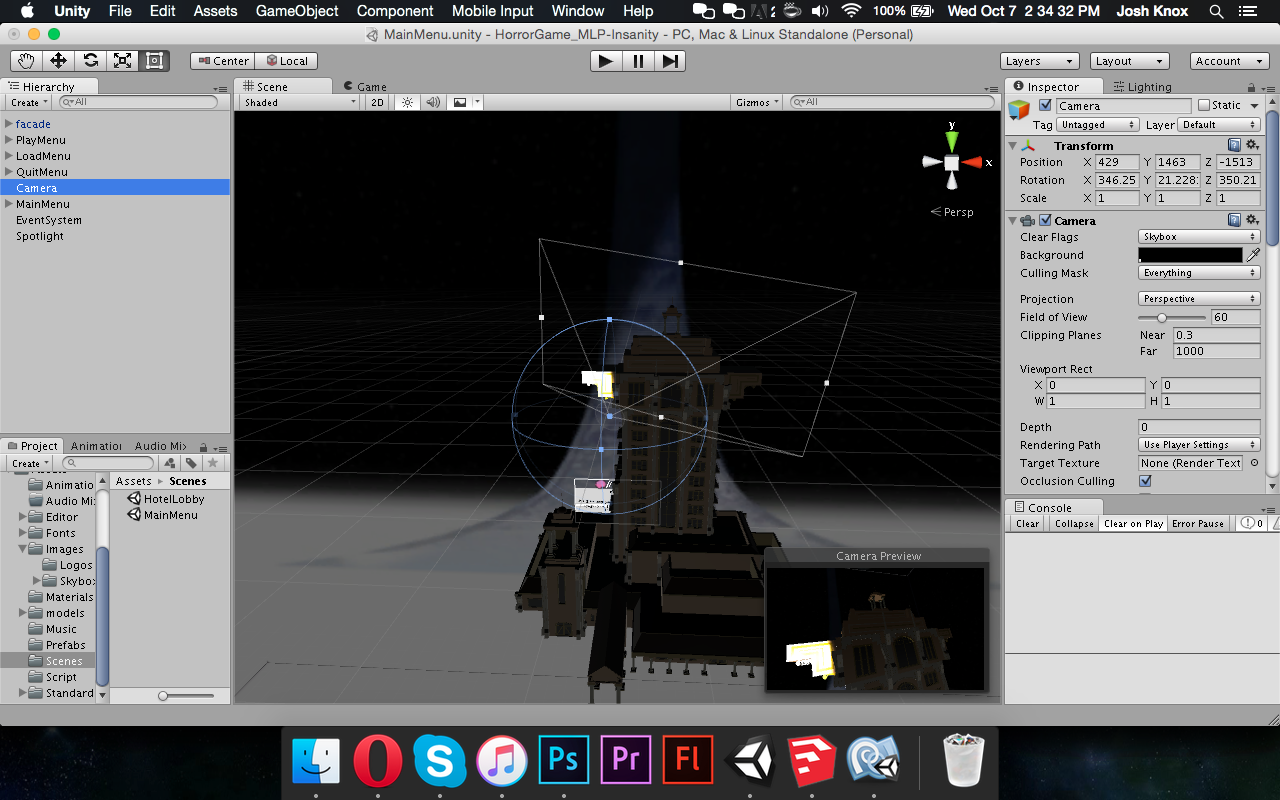Click the green Y axis gizmo cone
The width and height of the screenshot is (1280, 800).
pyautogui.click(x=952, y=139)
